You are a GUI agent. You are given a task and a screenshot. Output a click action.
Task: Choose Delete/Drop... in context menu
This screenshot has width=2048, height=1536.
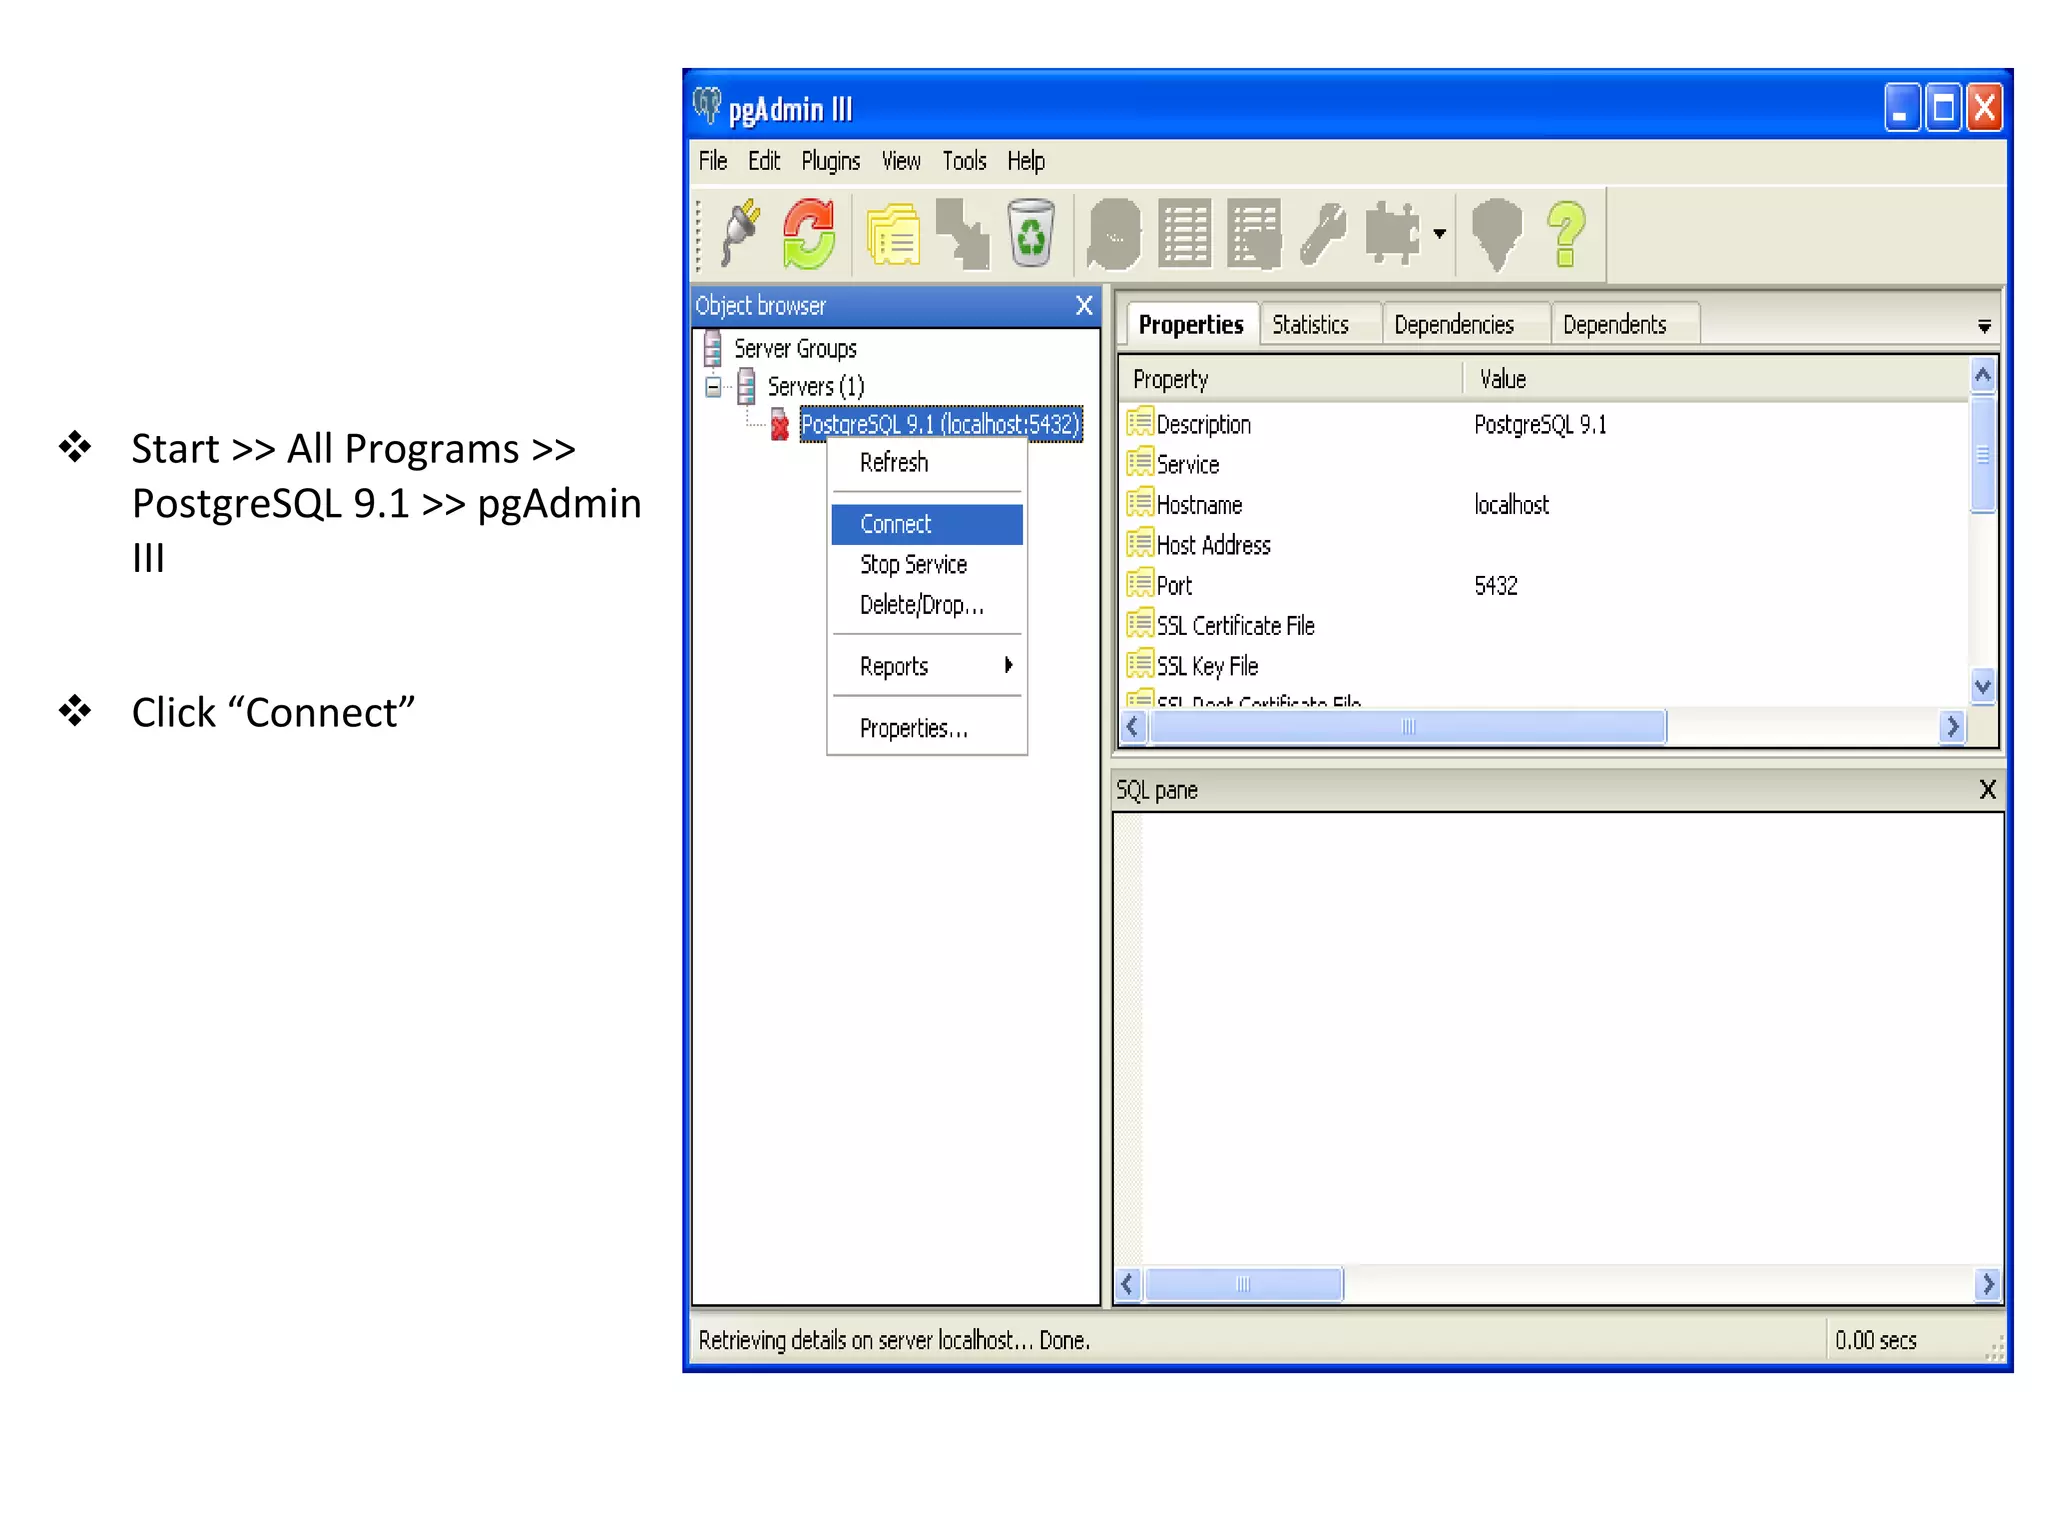point(927,604)
